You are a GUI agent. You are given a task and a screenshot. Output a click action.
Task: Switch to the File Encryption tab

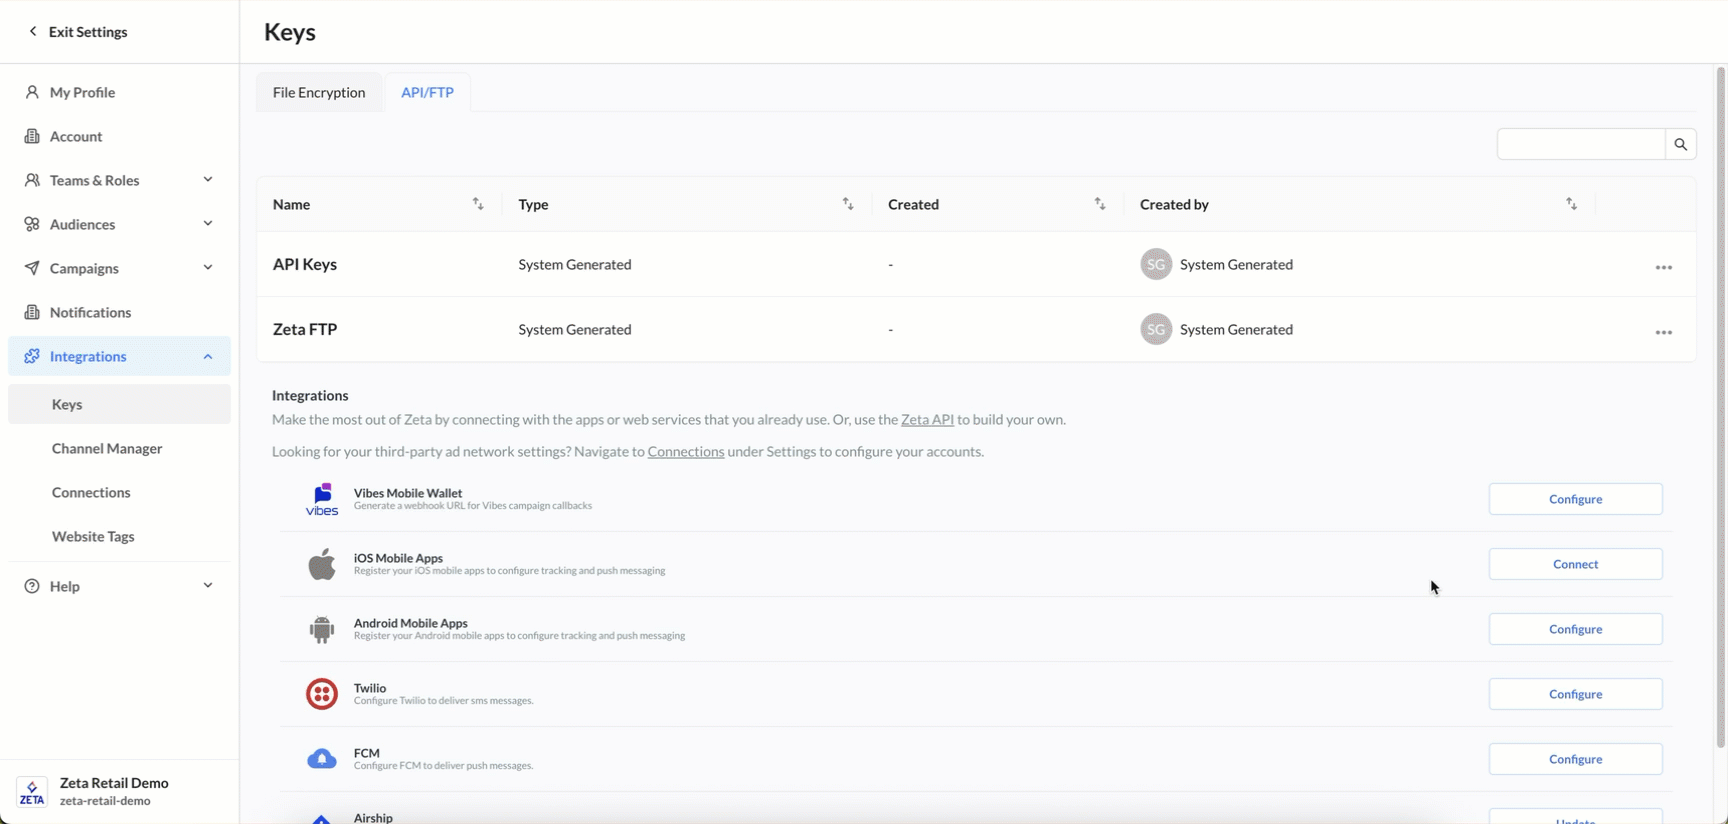[x=319, y=92]
